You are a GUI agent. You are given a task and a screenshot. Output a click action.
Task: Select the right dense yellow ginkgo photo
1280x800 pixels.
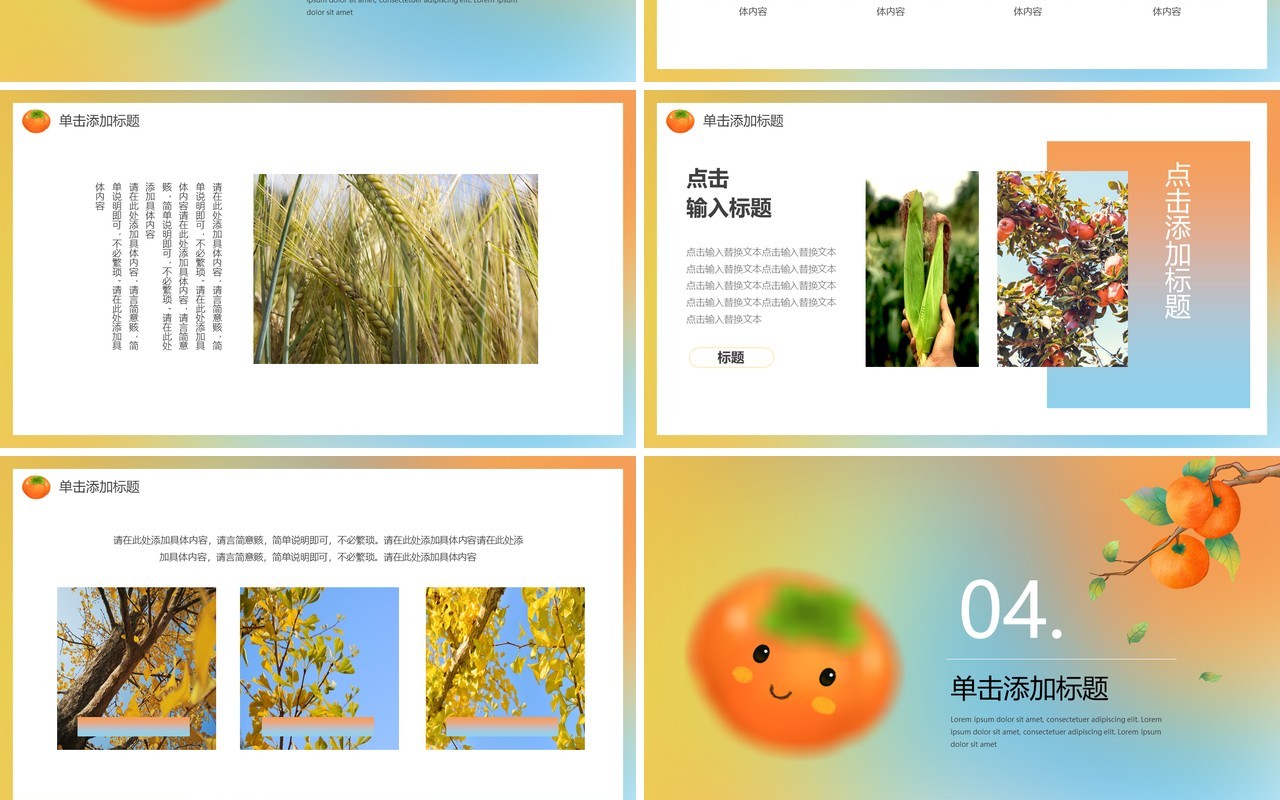pyautogui.click(x=505, y=668)
